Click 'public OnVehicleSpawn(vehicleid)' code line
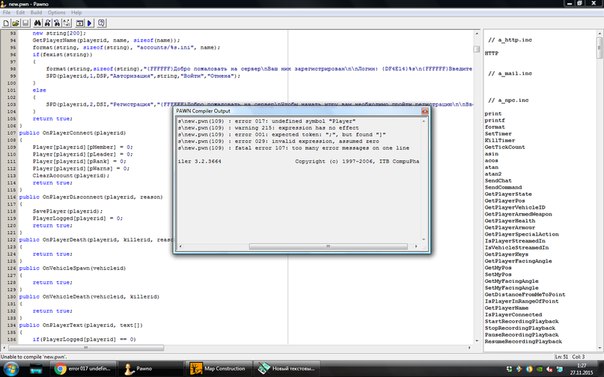The image size is (604, 377). coord(72,268)
